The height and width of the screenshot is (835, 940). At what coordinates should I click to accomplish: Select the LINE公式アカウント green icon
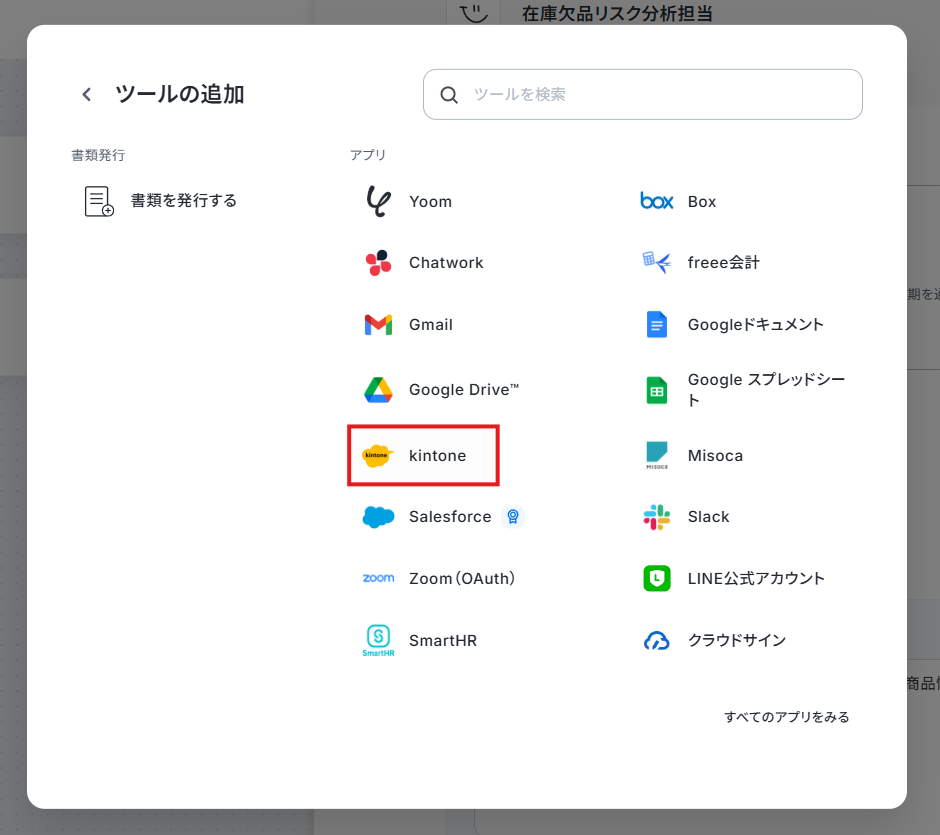[x=657, y=579]
